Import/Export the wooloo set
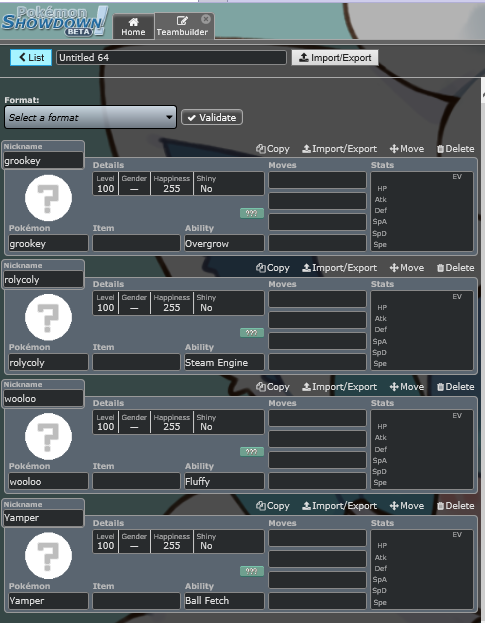 pos(339,387)
